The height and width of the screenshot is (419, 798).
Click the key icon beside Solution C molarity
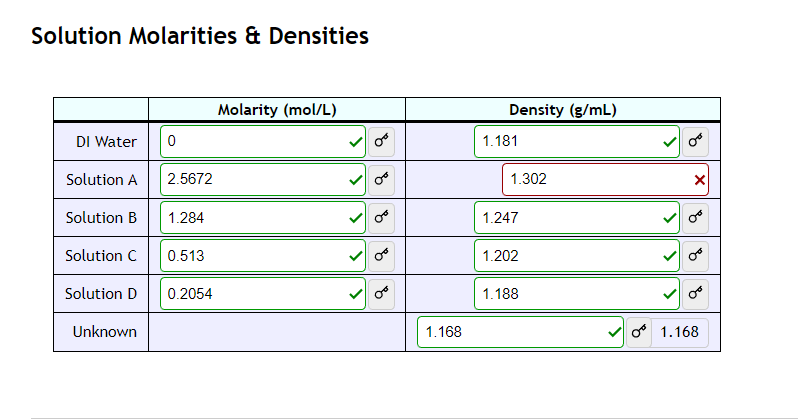(x=381, y=256)
